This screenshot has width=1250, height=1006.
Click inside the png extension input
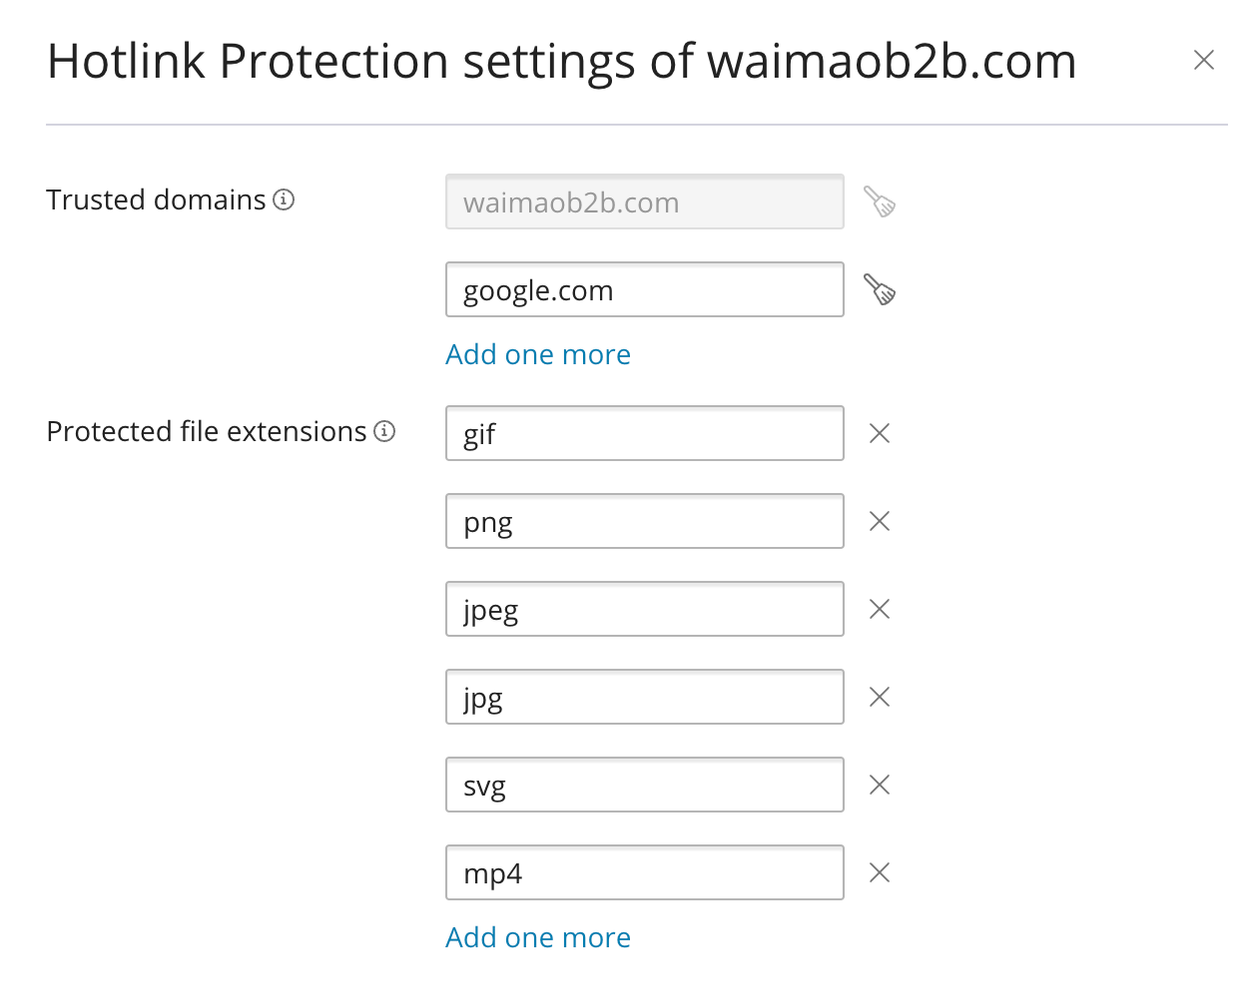tap(644, 521)
